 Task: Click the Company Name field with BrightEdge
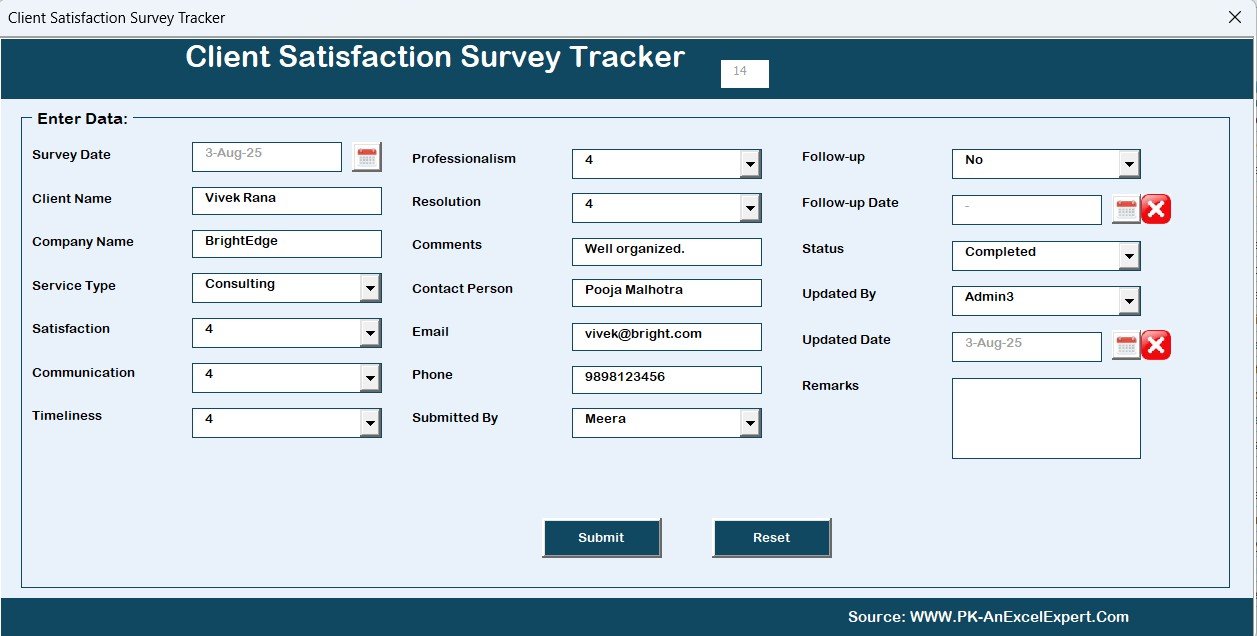point(287,244)
